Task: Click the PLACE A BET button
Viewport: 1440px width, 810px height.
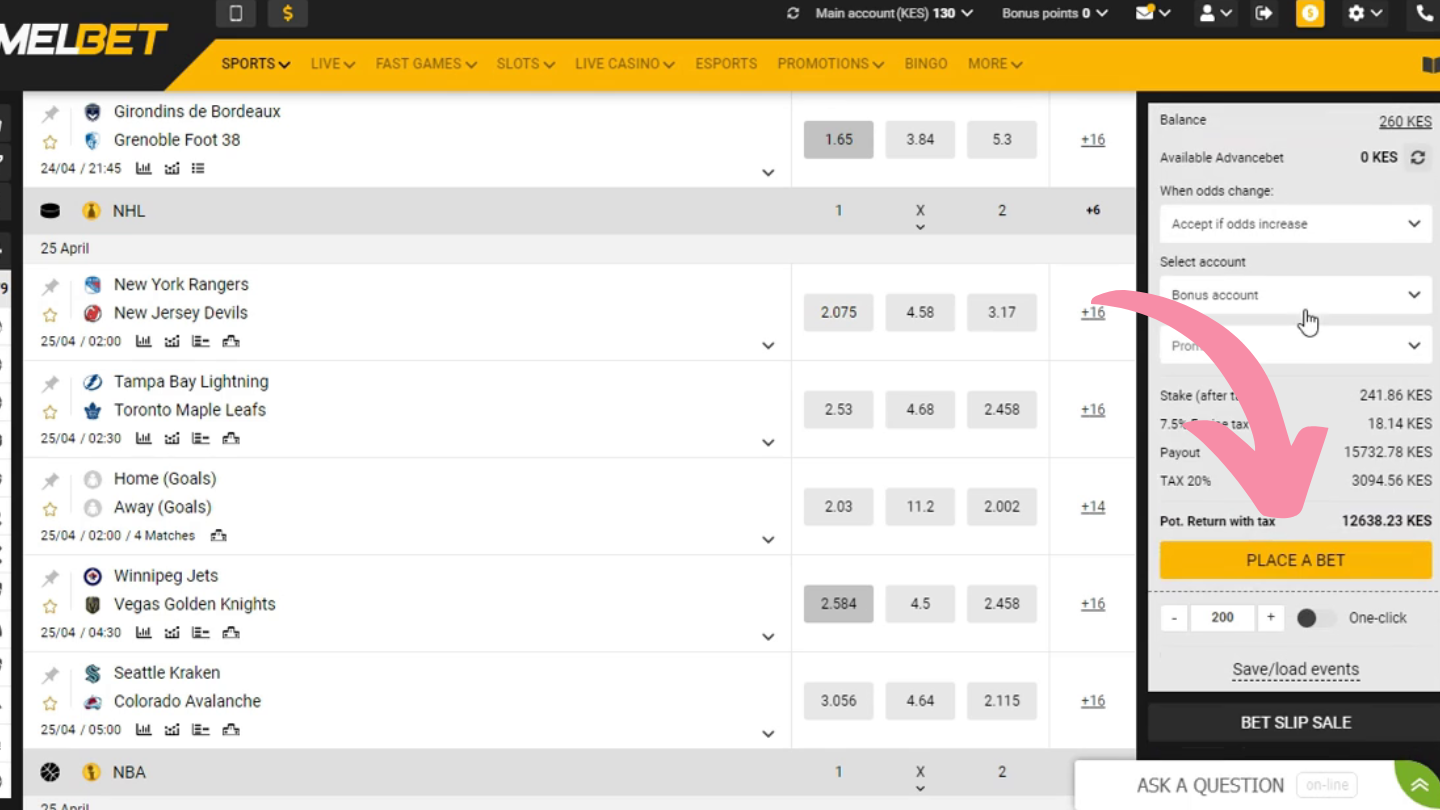Action: click(x=1296, y=560)
